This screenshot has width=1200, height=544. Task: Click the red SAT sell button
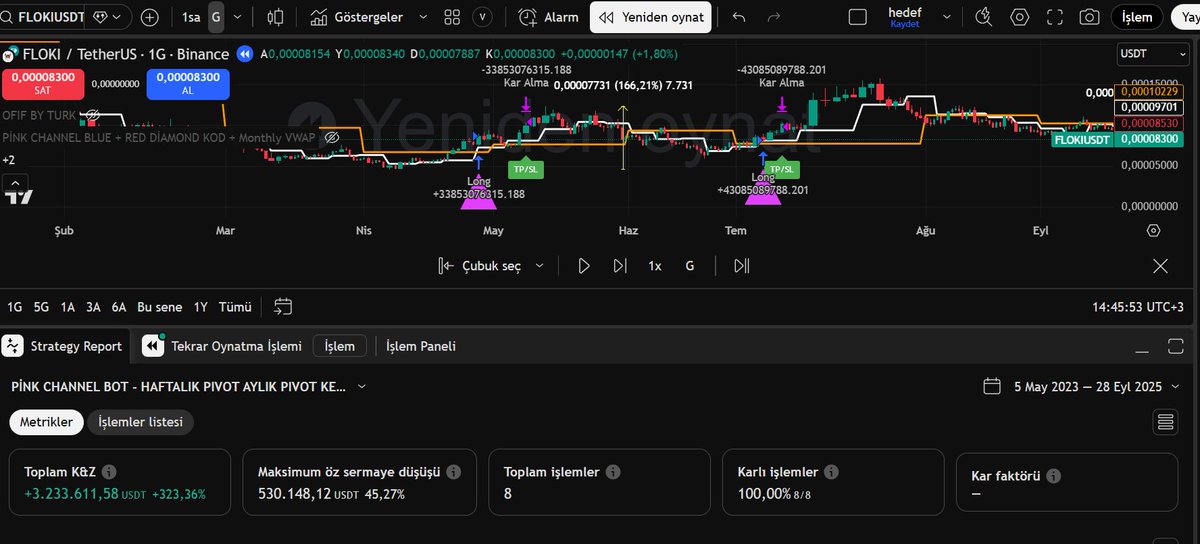pos(43,83)
